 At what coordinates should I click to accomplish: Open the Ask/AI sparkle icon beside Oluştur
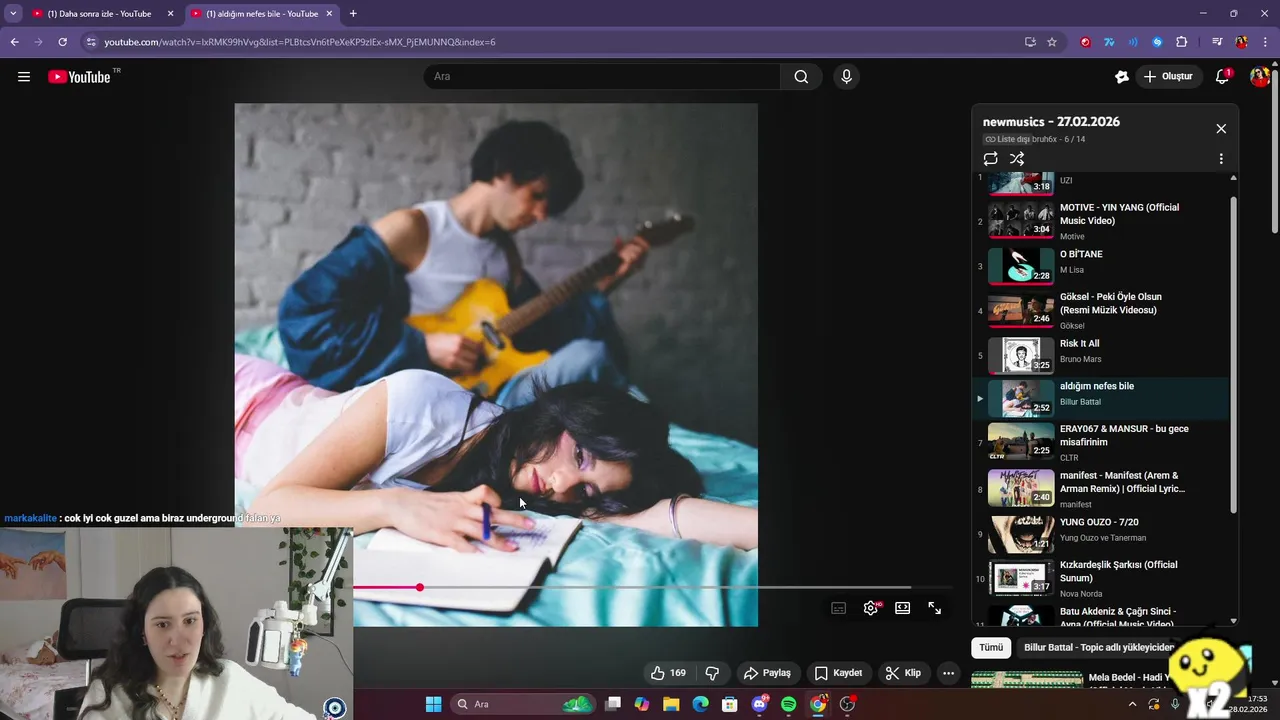(1122, 77)
